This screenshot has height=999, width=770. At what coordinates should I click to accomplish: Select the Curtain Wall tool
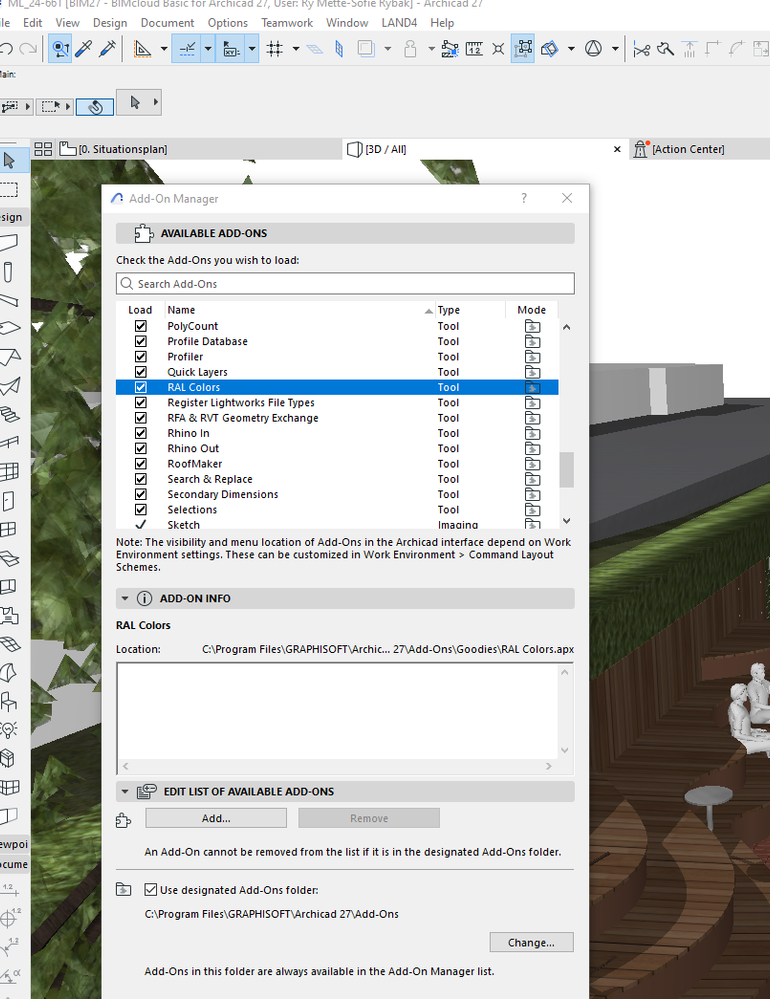pos(9,471)
